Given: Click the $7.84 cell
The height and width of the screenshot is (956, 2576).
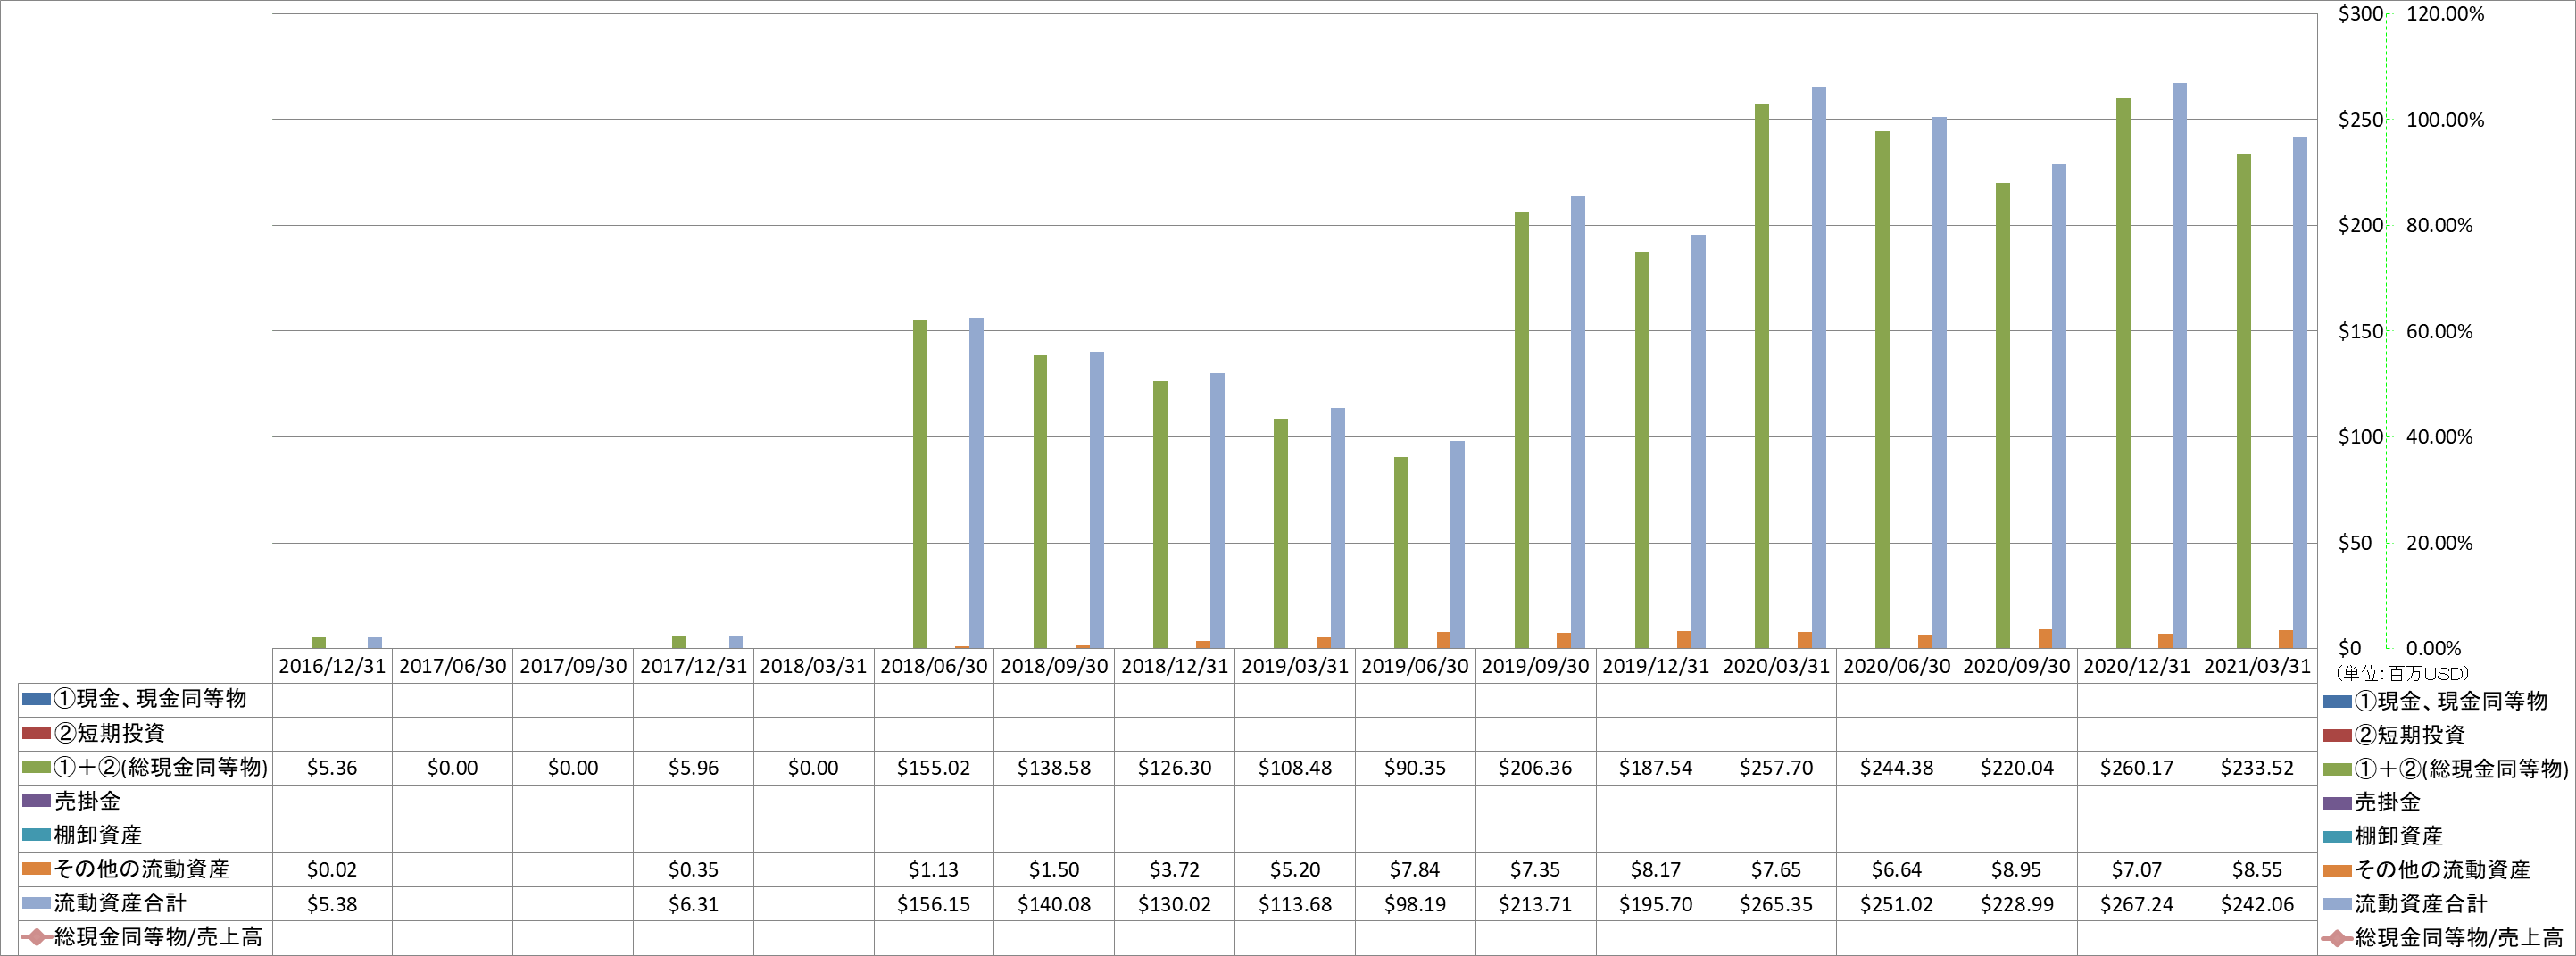Looking at the screenshot, I should coord(1415,870).
